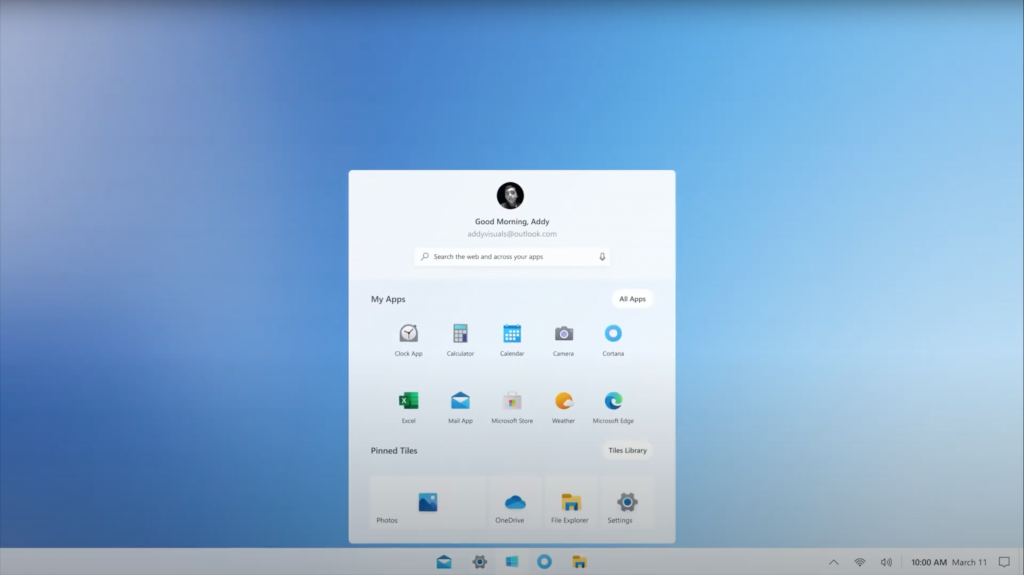
Task: Open the OneDrive pinned tile
Action: pos(515,503)
